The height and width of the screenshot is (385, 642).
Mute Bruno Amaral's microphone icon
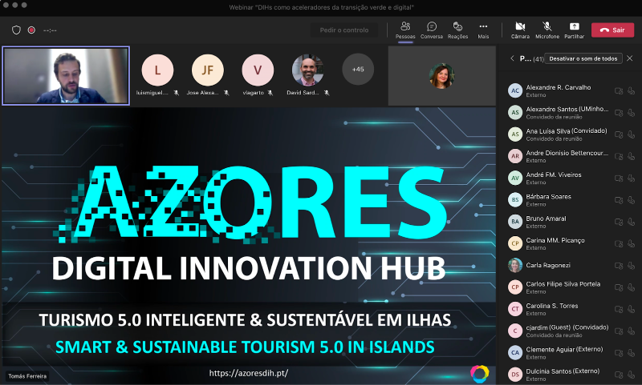point(631,222)
